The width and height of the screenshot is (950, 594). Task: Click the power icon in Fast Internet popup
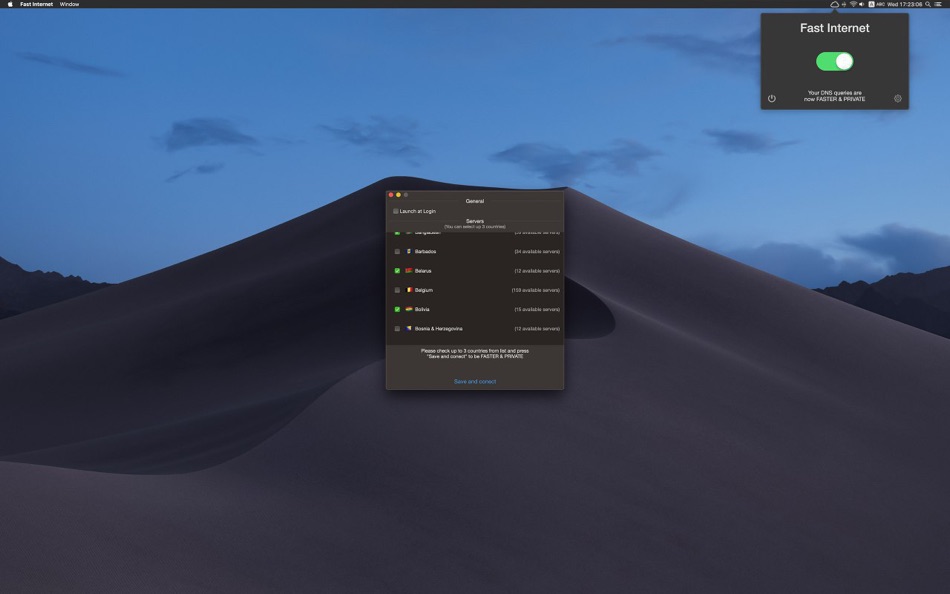tap(771, 98)
